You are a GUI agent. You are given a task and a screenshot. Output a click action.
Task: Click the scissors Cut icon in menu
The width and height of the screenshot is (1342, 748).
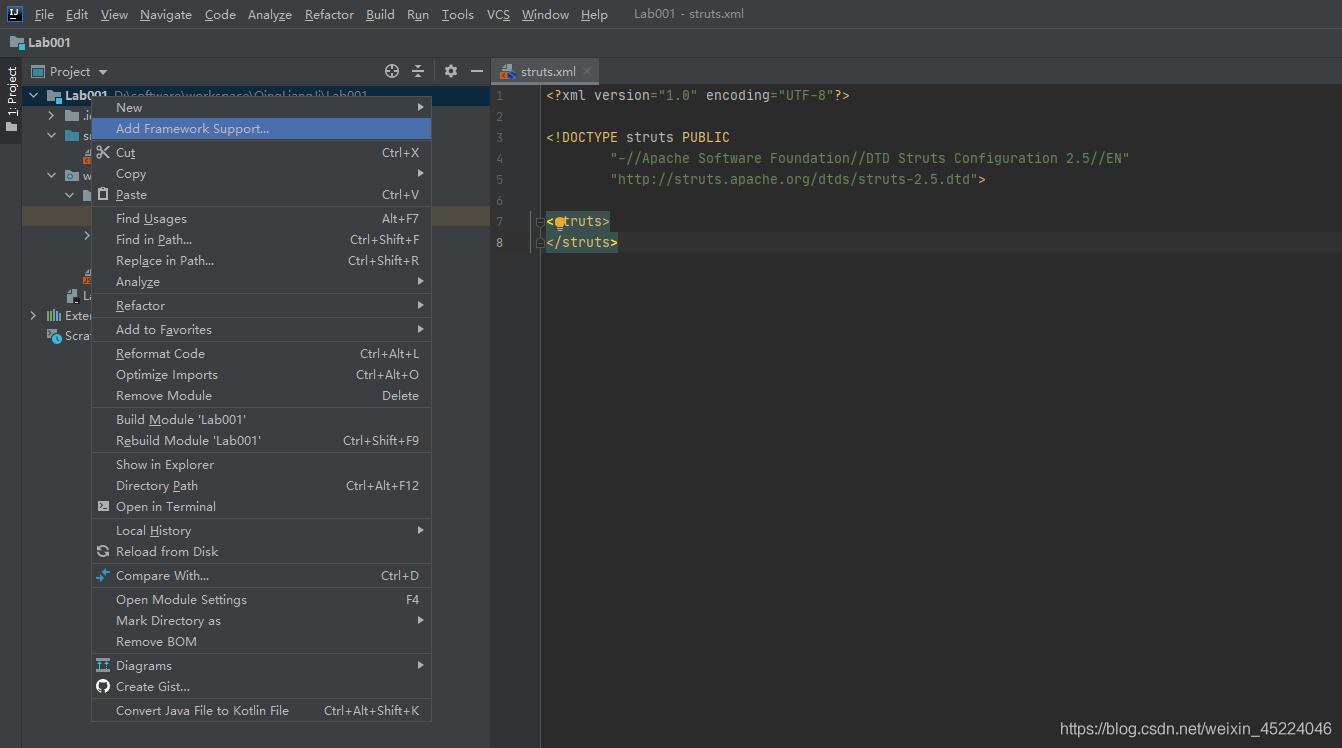point(103,152)
